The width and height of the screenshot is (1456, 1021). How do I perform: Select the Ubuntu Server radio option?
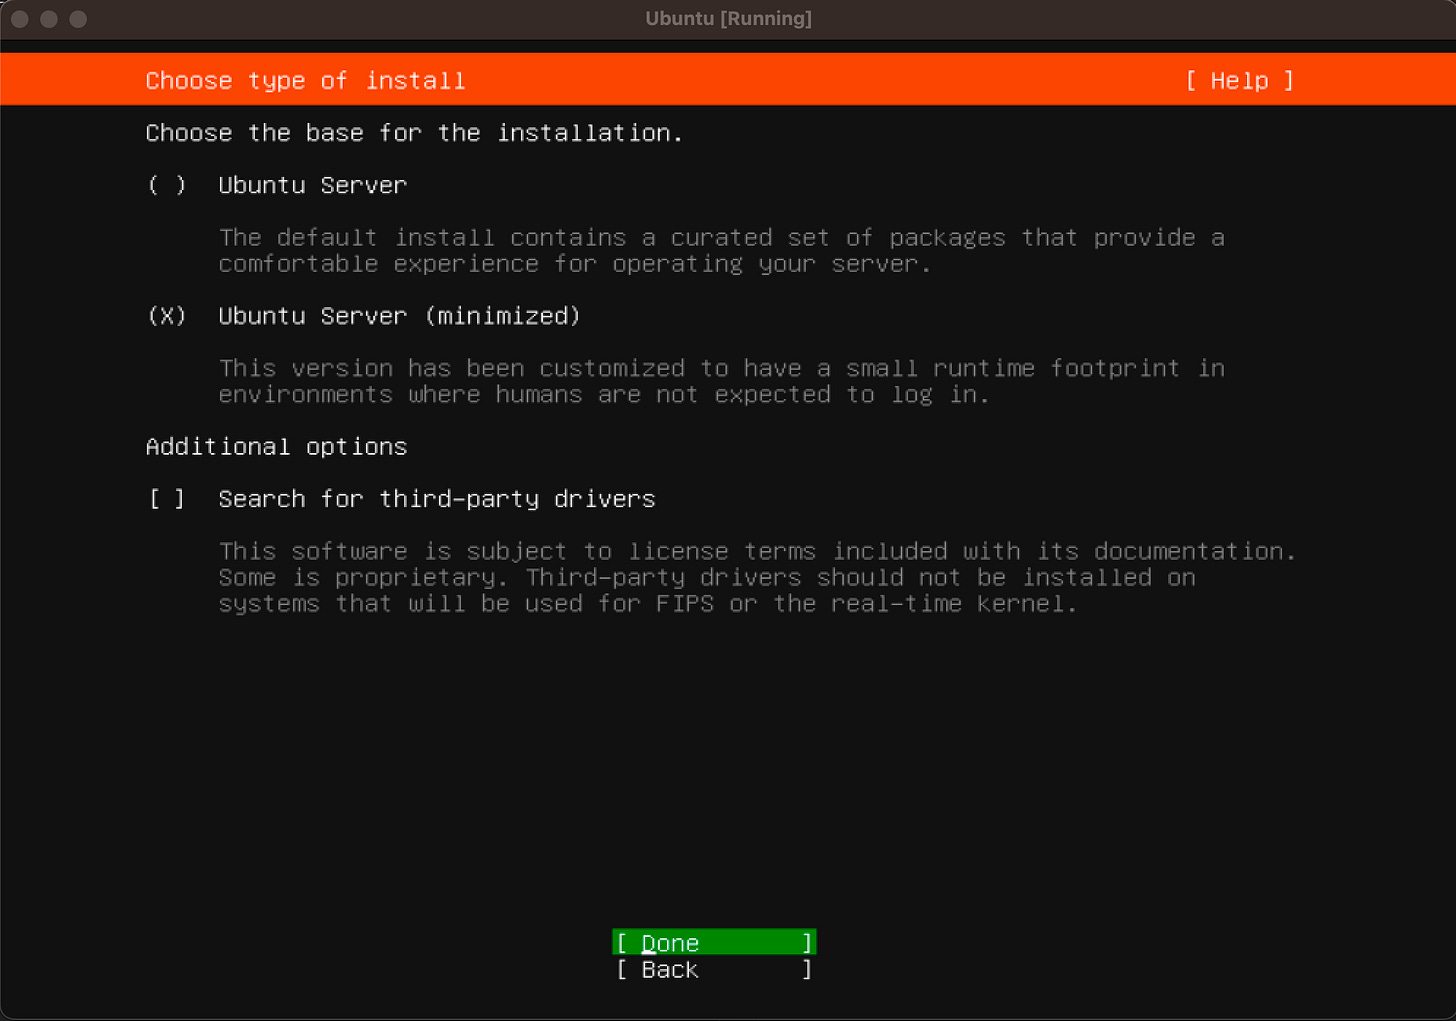167,185
